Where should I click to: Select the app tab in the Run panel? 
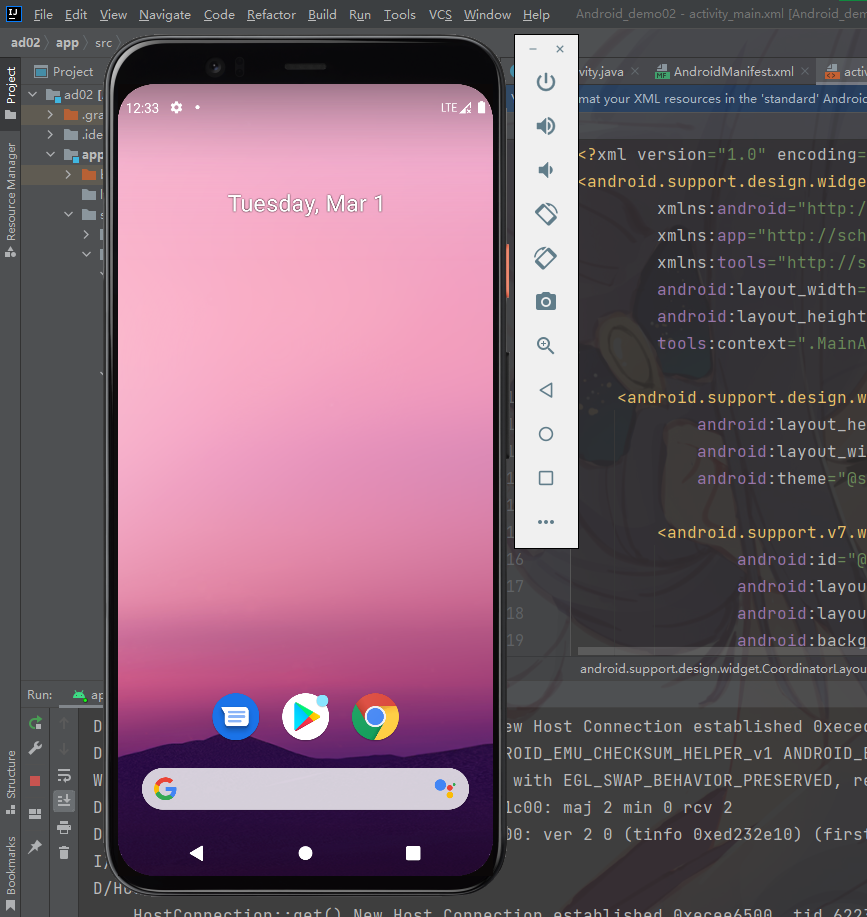(89, 695)
